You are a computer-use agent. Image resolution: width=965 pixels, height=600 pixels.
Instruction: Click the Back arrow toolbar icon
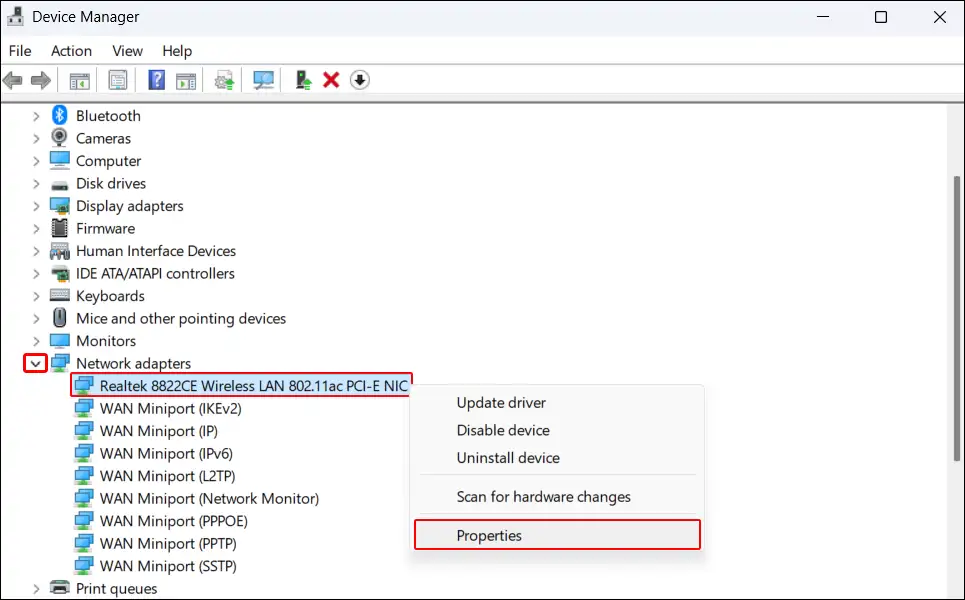click(13, 80)
